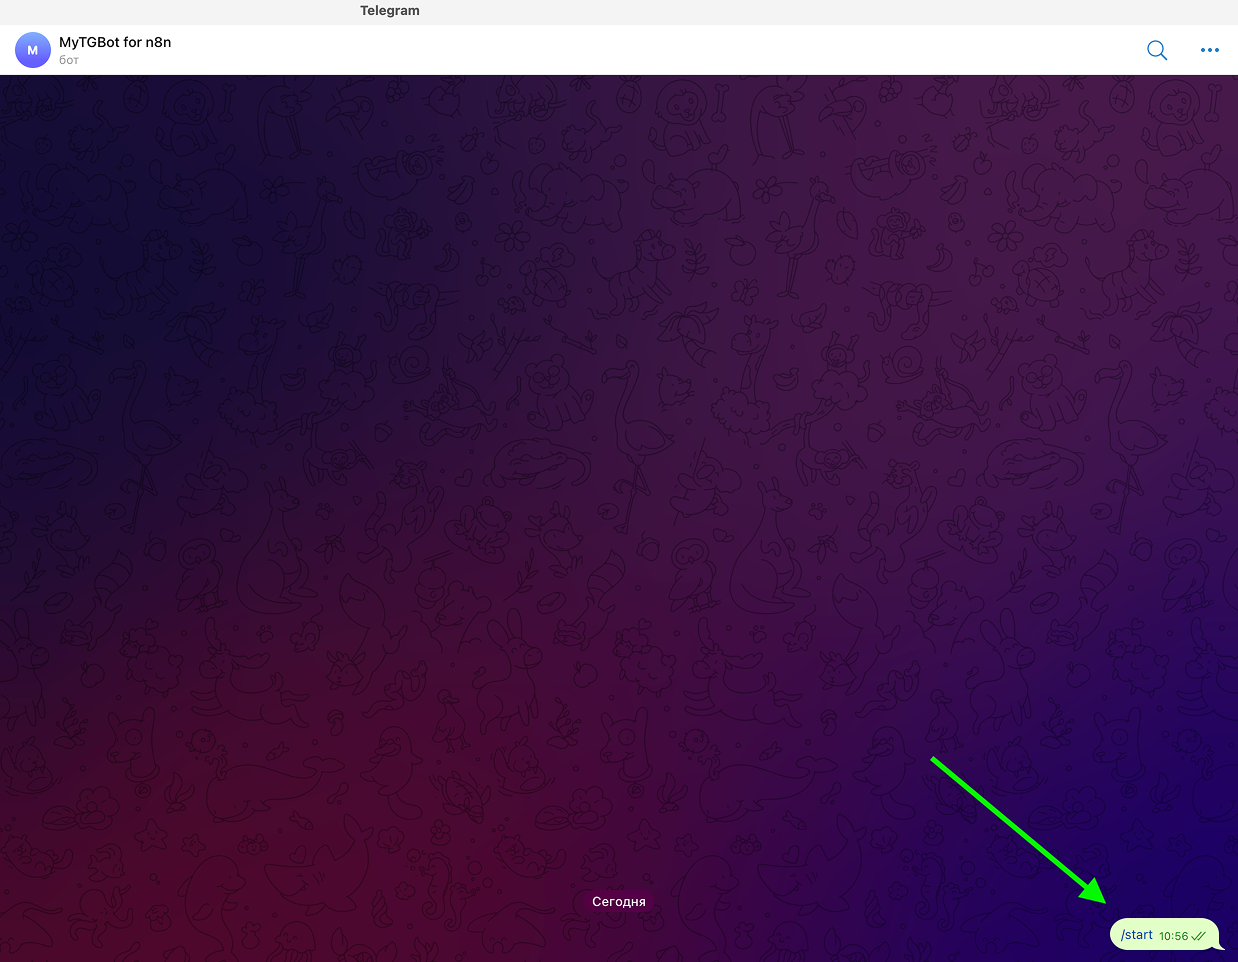
Task: Click the "Сегодня" date badge
Action: [618, 902]
